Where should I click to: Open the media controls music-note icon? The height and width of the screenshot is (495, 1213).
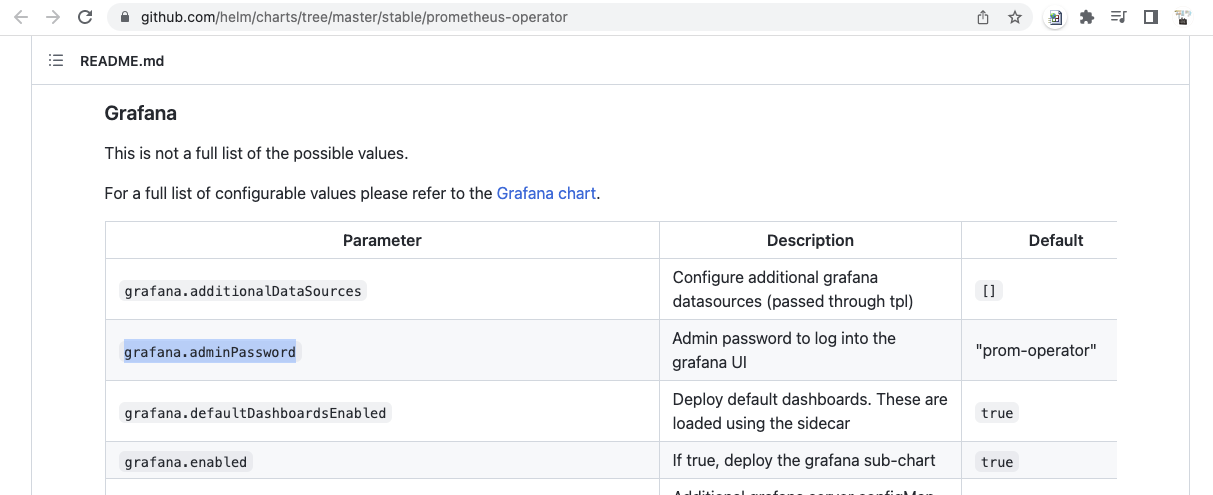(1119, 17)
